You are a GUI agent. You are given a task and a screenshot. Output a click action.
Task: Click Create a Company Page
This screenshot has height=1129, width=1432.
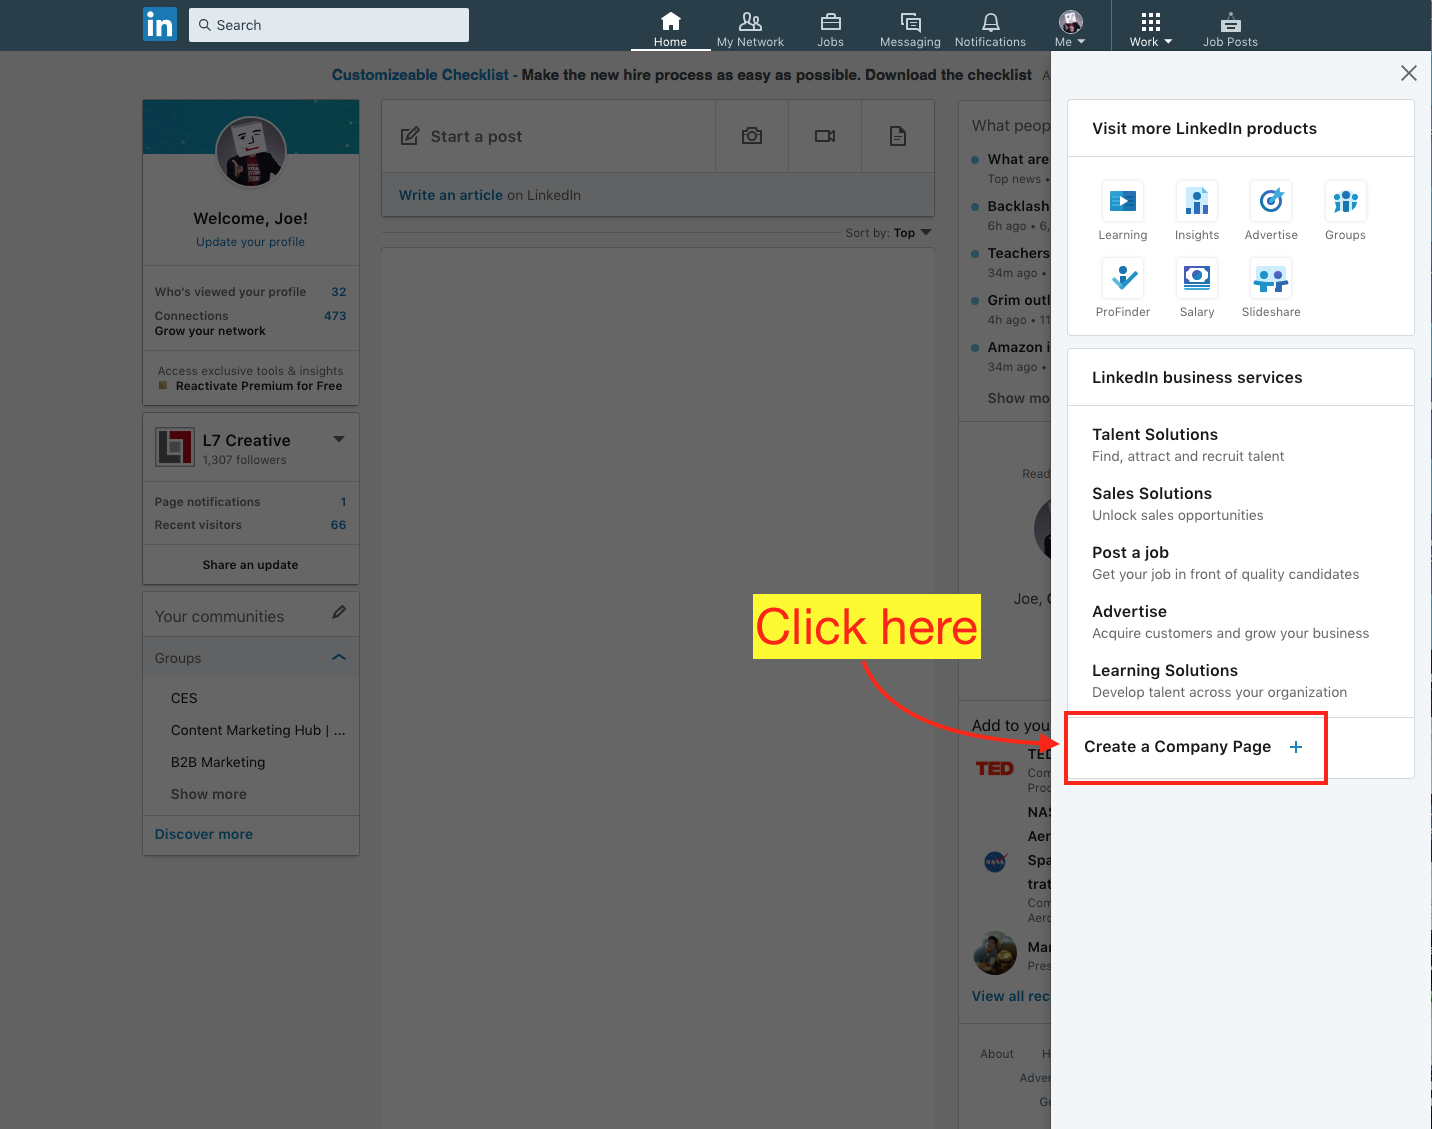click(1177, 747)
